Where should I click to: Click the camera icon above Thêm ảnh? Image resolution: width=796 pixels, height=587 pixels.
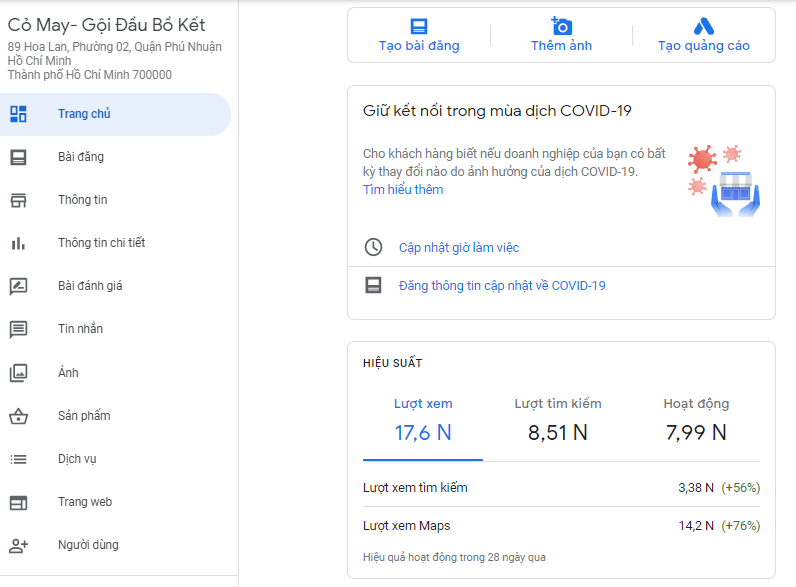(x=561, y=26)
